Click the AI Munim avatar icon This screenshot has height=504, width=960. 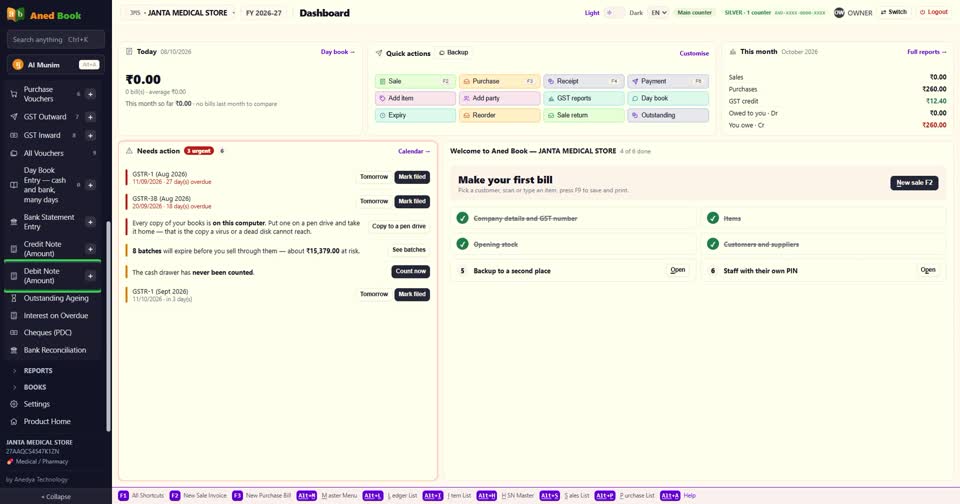18,65
